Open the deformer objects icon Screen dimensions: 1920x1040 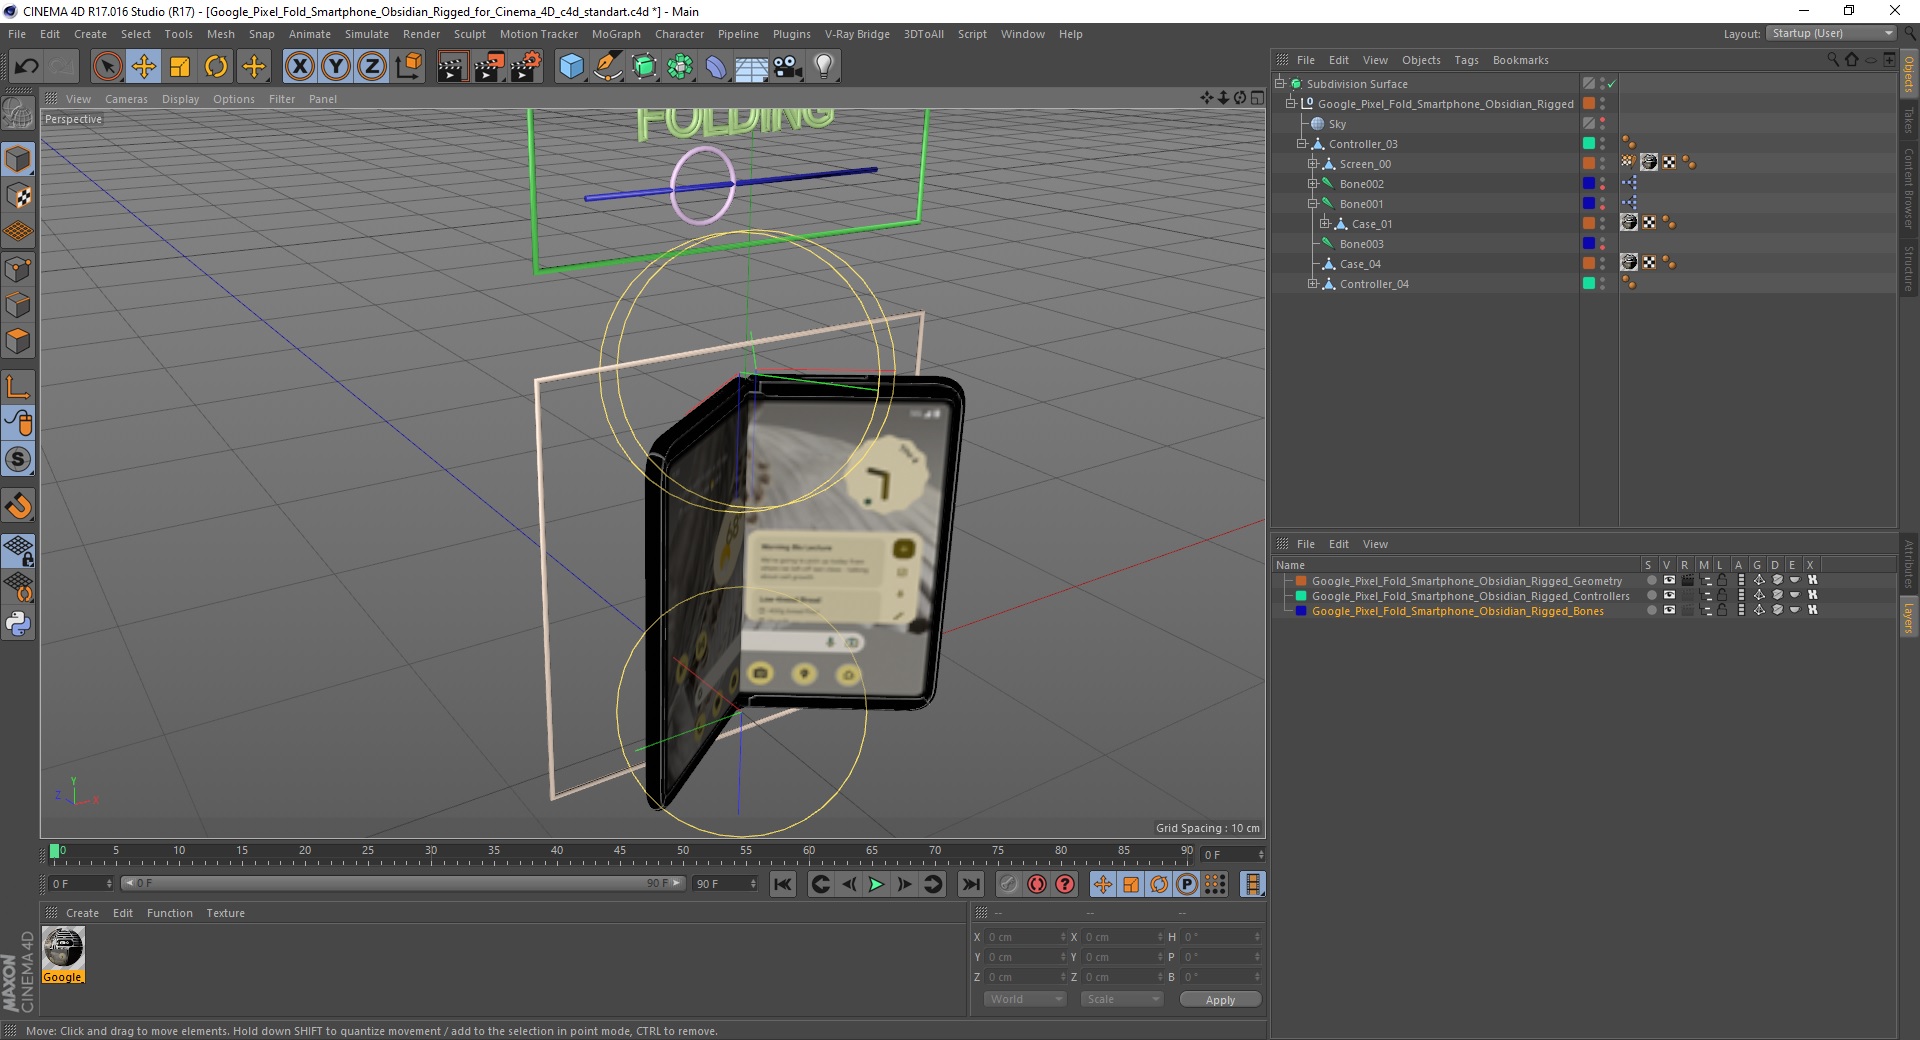[716, 67]
